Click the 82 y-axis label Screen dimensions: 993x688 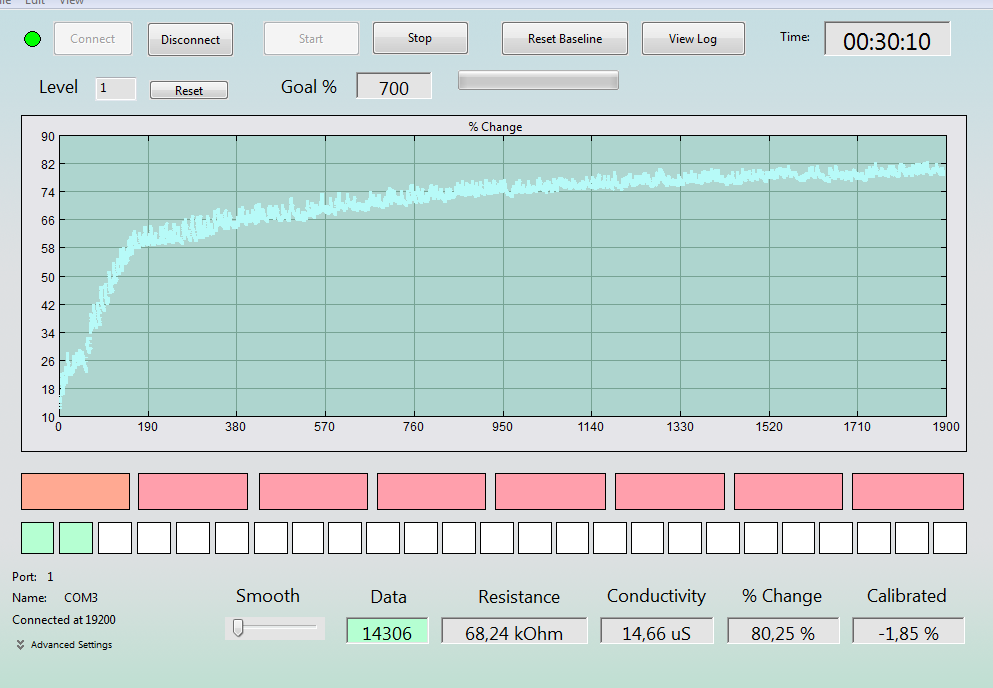click(x=48, y=165)
